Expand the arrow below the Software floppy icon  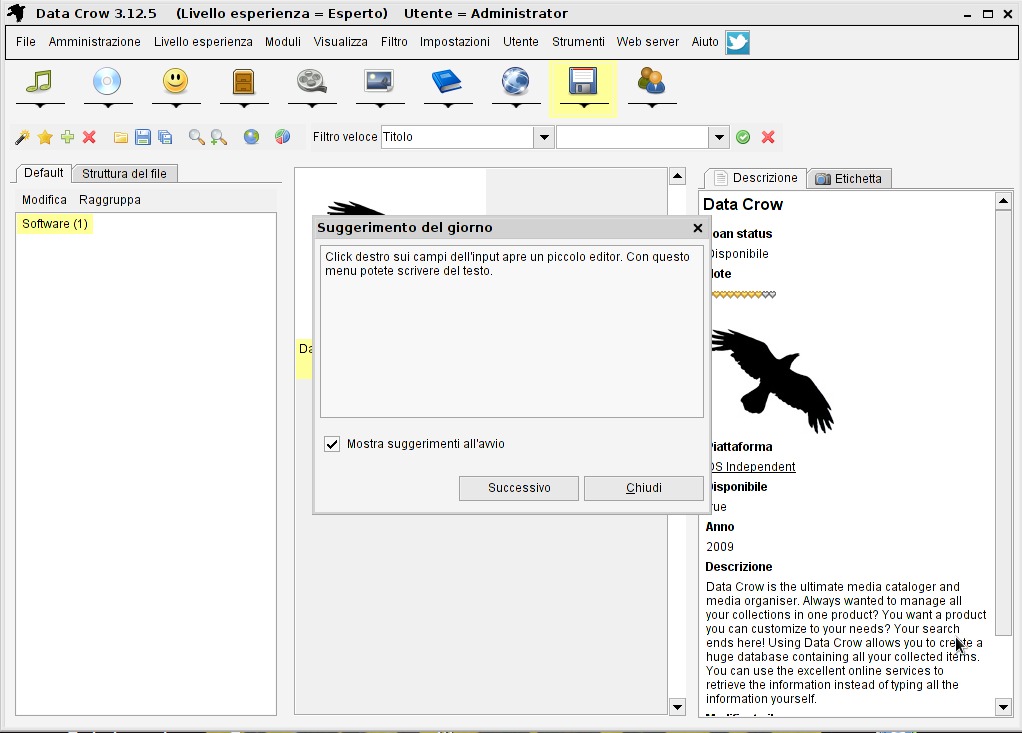click(583, 105)
